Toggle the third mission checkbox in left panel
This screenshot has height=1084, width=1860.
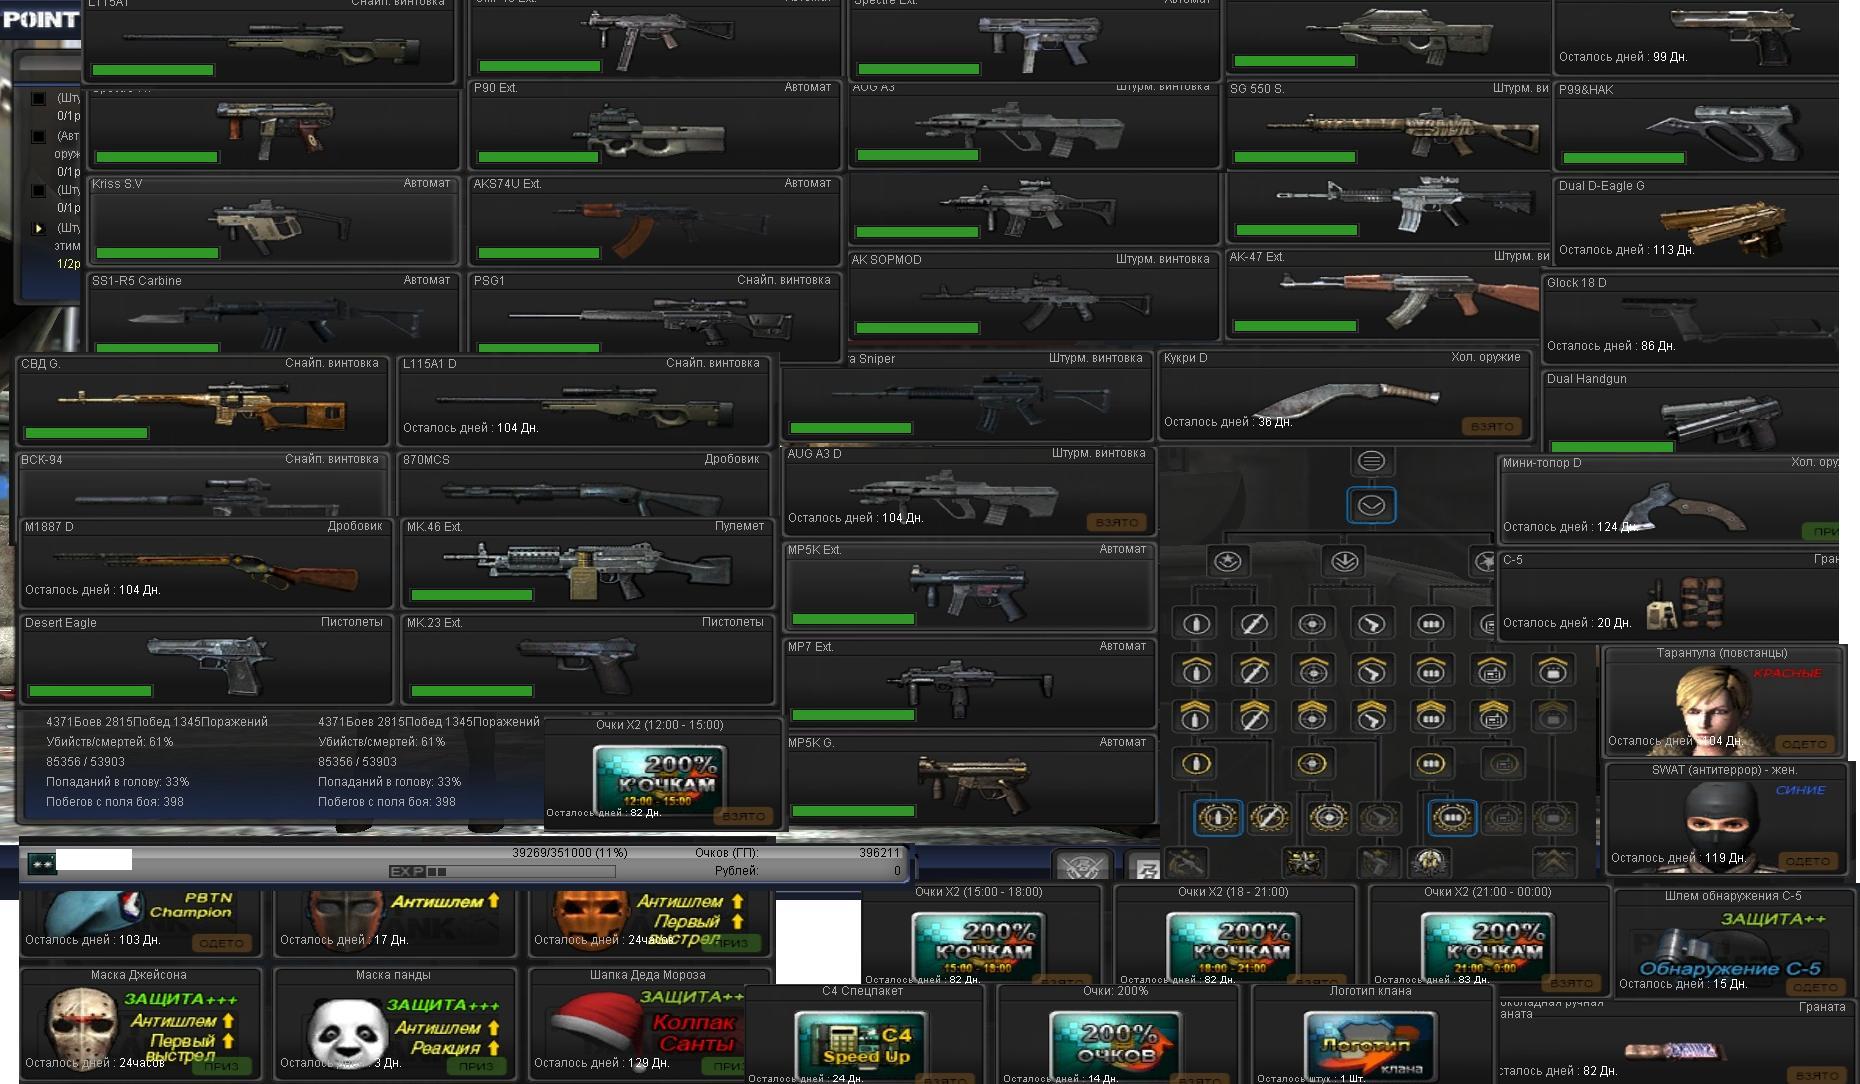point(38,190)
